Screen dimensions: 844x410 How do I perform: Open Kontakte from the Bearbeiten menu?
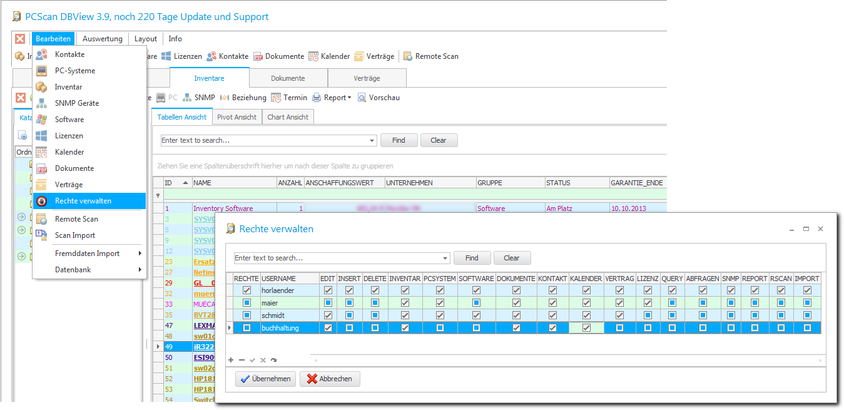tap(89, 54)
